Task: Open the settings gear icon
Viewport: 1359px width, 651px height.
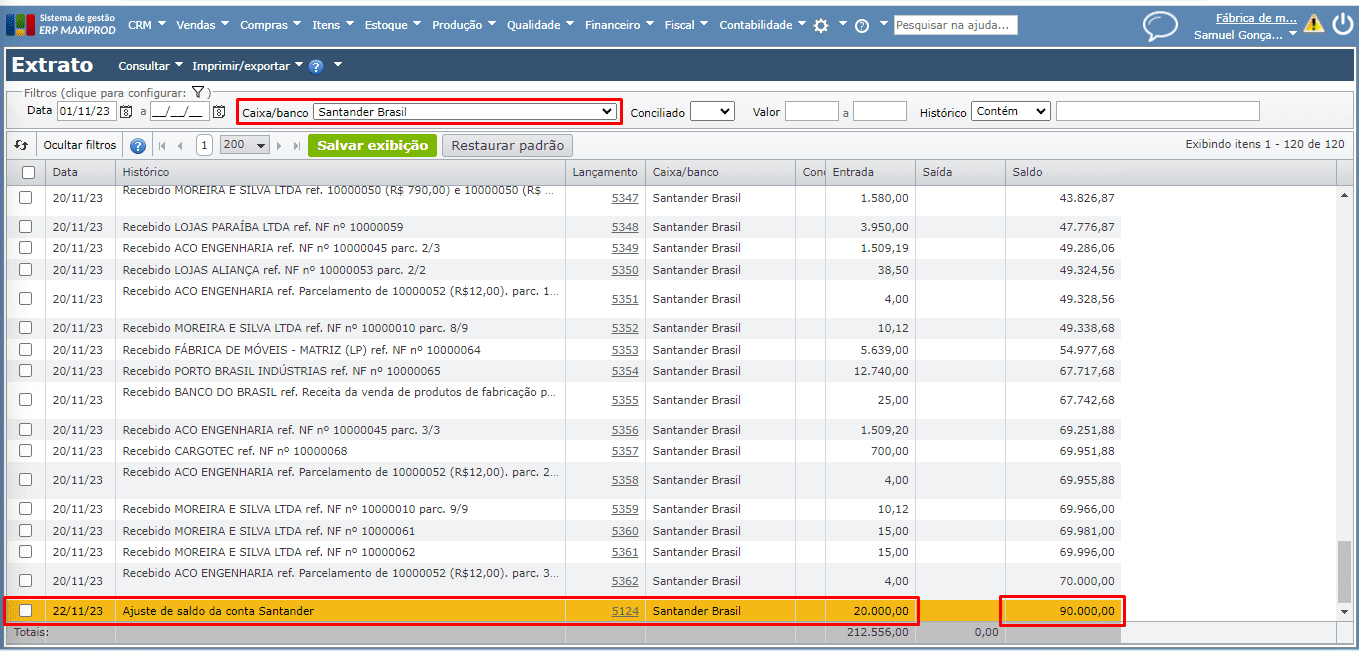Action: tap(821, 26)
